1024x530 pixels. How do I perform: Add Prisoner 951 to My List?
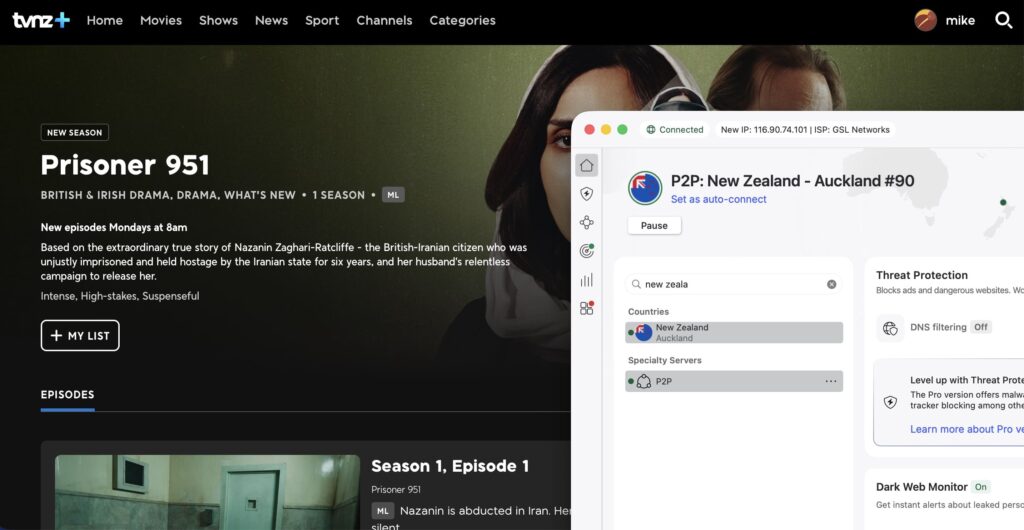(x=80, y=335)
